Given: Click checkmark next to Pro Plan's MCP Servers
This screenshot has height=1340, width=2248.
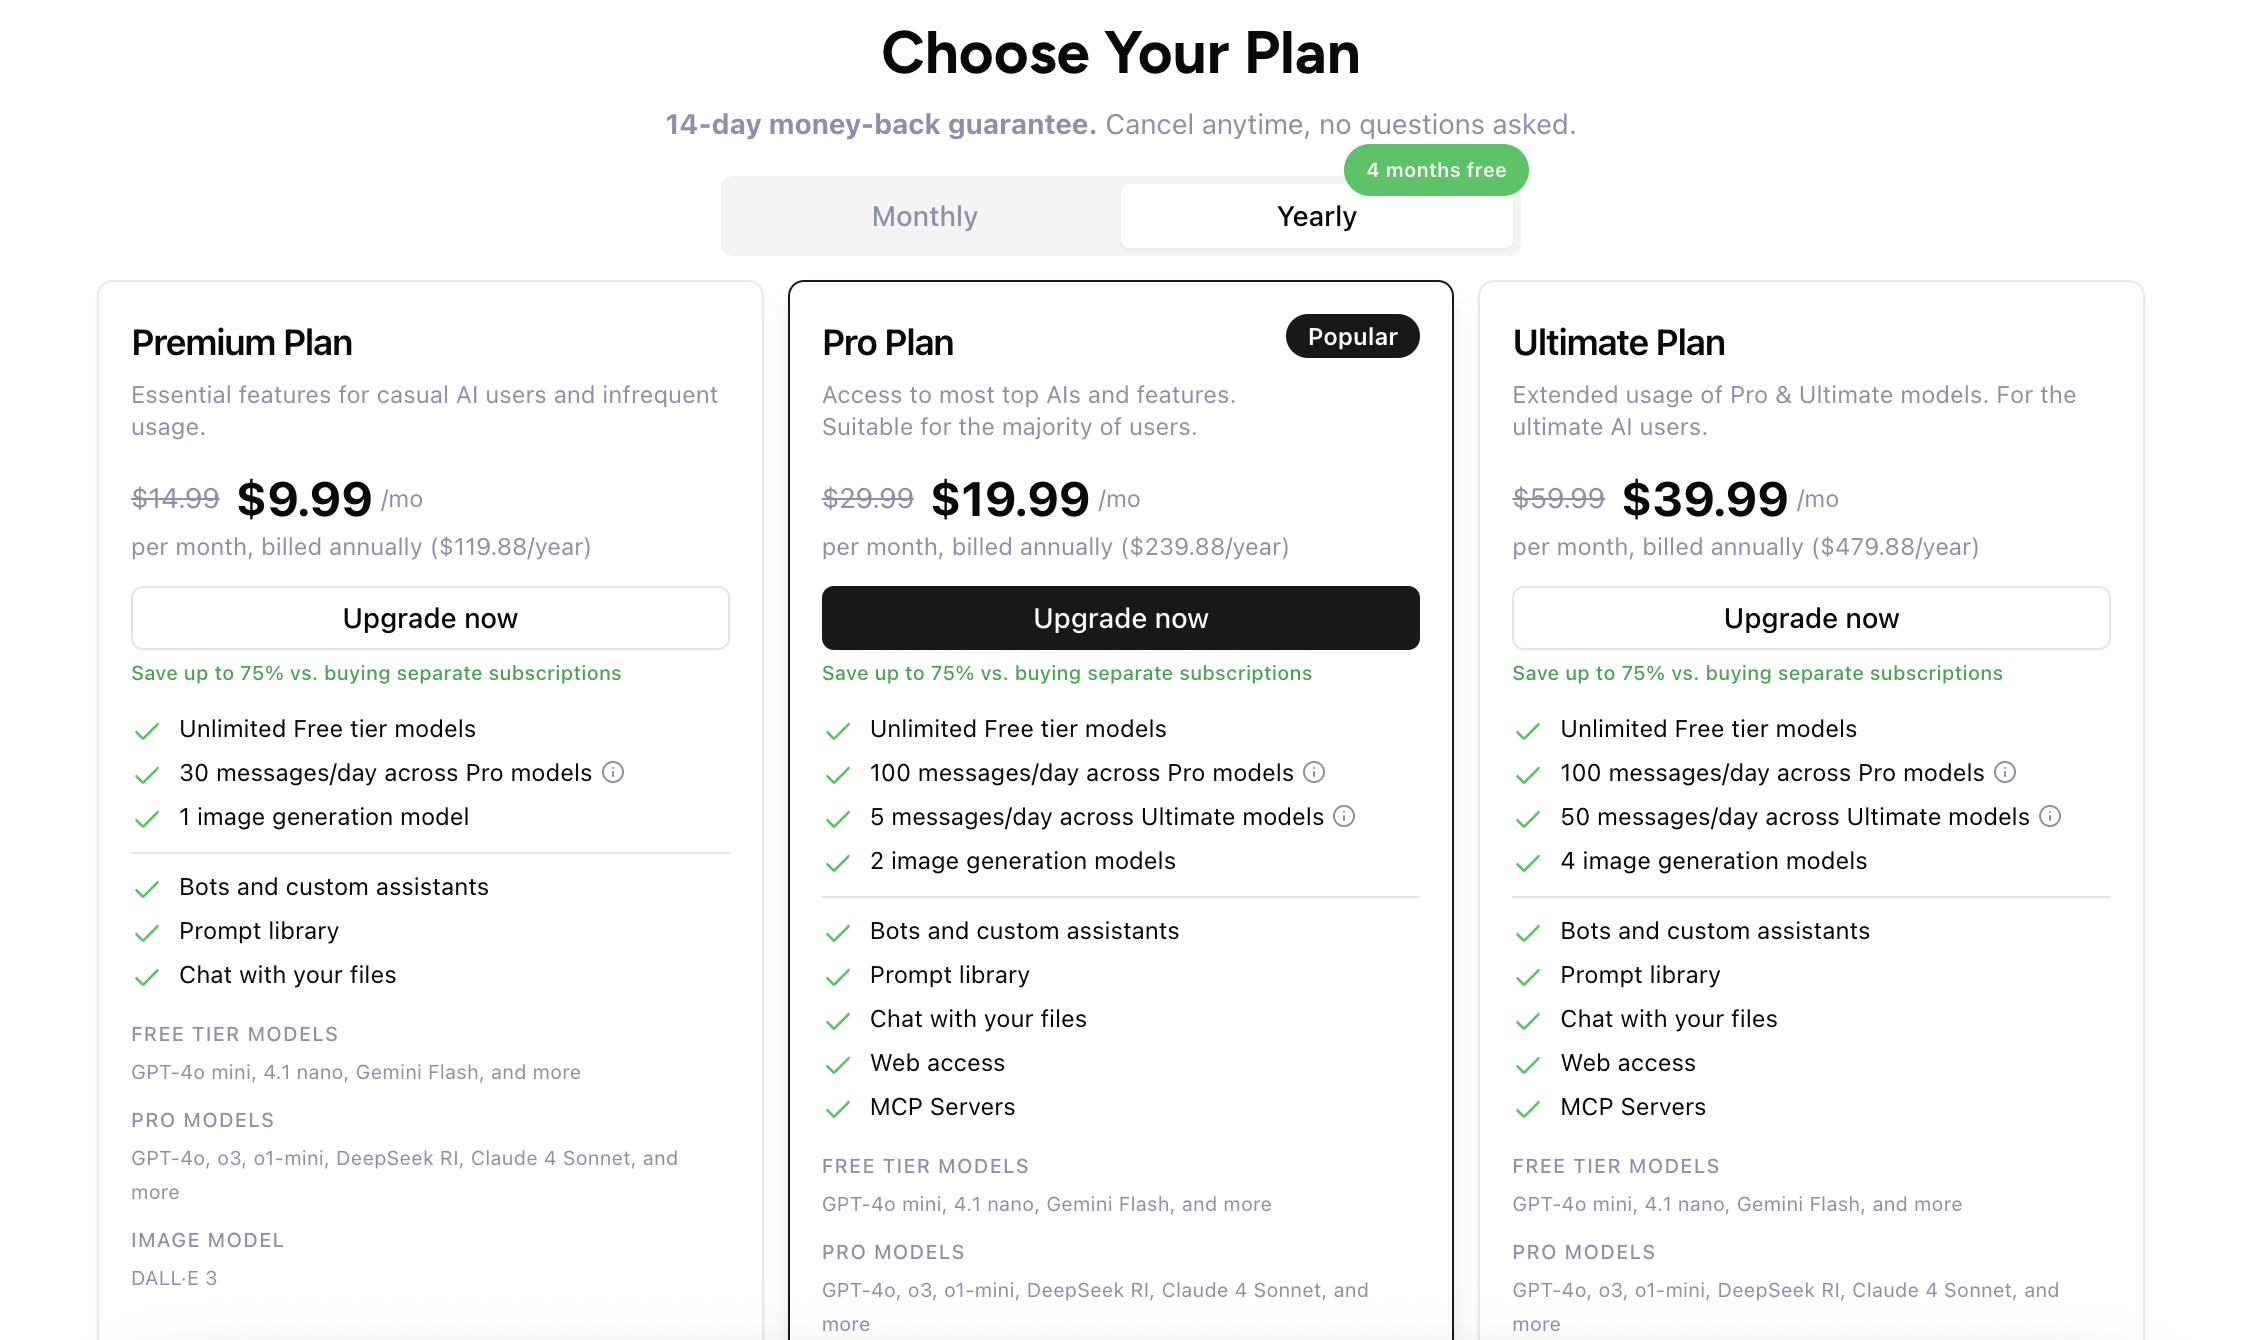Looking at the screenshot, I should point(838,1108).
